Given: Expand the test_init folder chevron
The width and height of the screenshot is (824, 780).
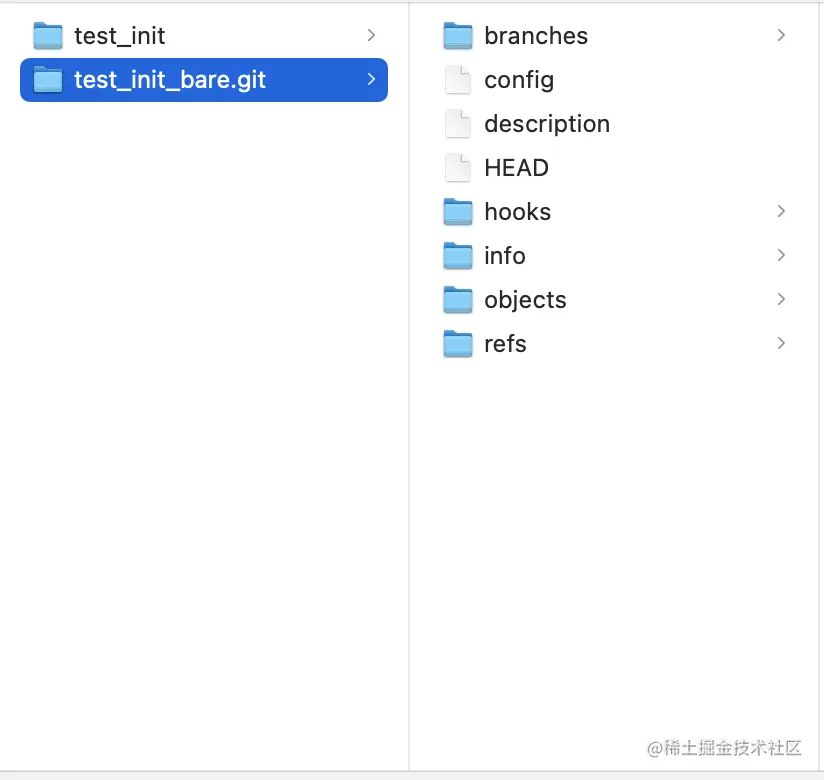Looking at the screenshot, I should click(x=371, y=36).
